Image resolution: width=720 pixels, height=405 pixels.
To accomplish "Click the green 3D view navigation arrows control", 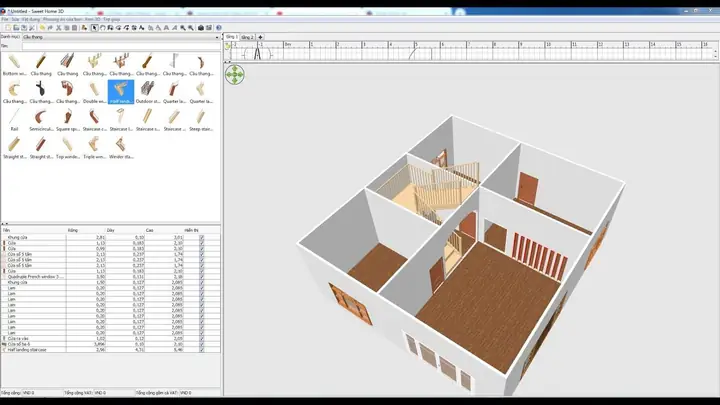I will point(235,74).
